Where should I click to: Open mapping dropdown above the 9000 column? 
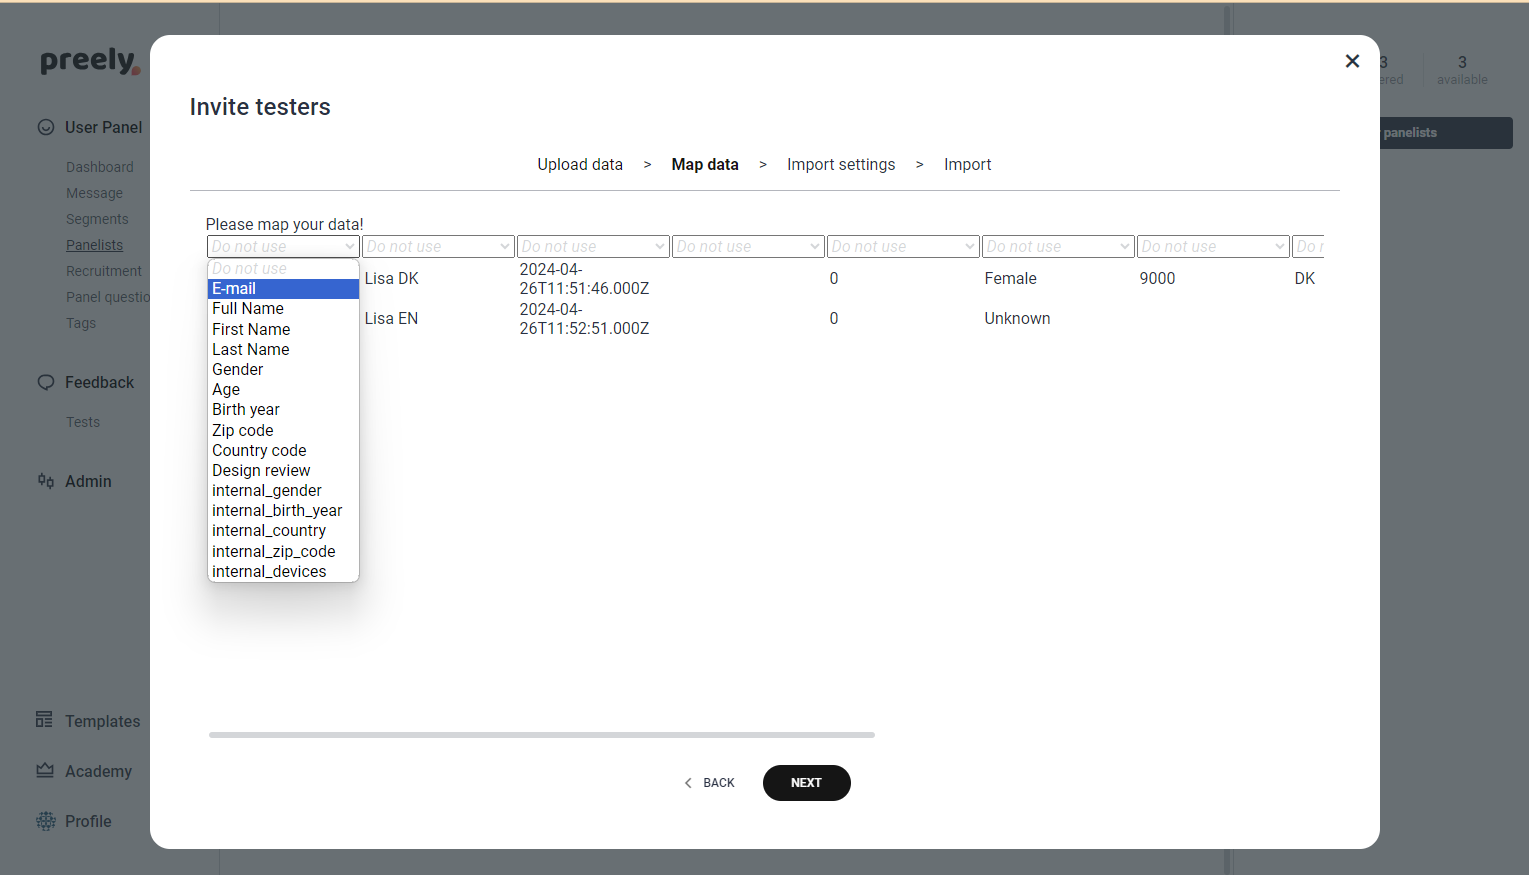click(x=1213, y=246)
